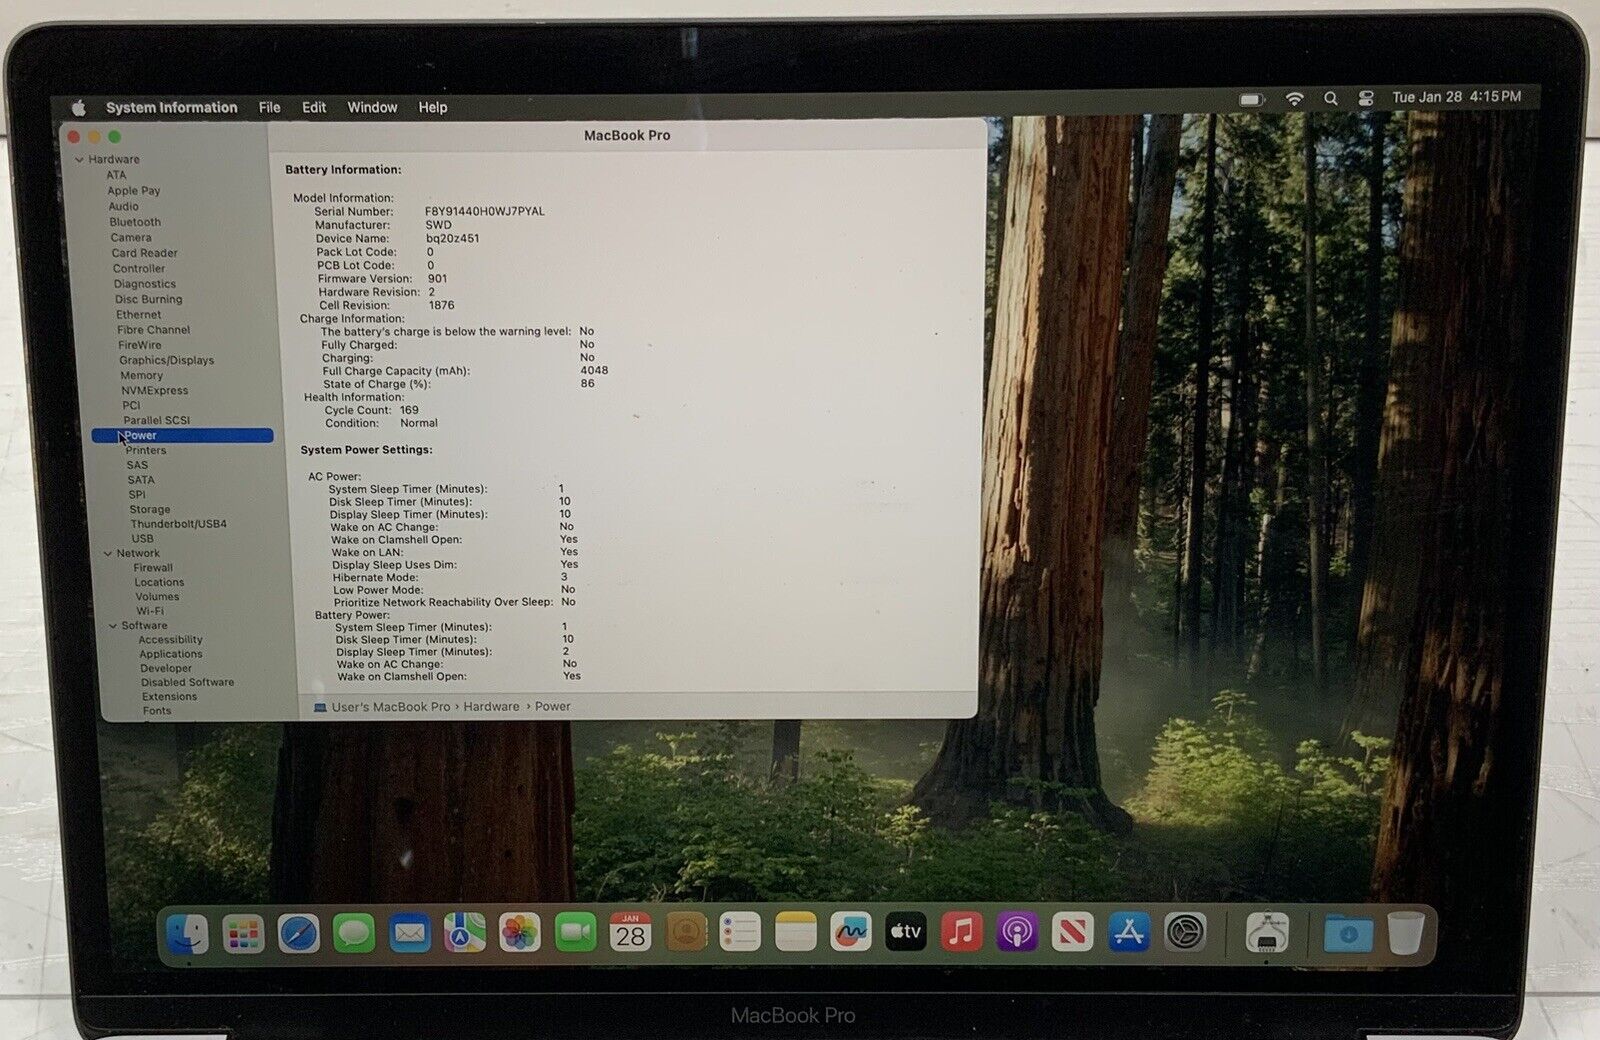Screen dimensions: 1600x1040
Task: Select Storage in the sidebar
Action: coord(150,509)
